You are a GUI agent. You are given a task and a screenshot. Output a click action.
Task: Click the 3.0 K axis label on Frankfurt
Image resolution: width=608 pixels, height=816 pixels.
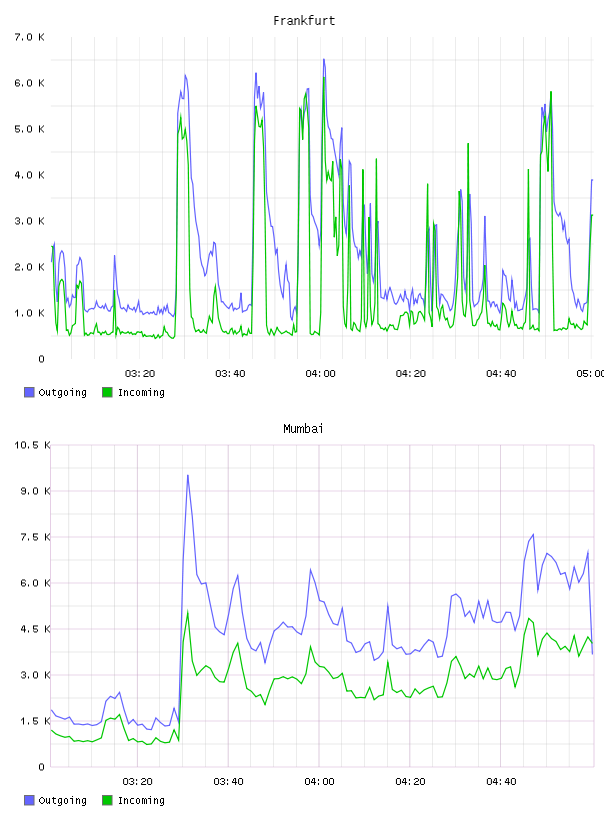[x=30, y=221]
